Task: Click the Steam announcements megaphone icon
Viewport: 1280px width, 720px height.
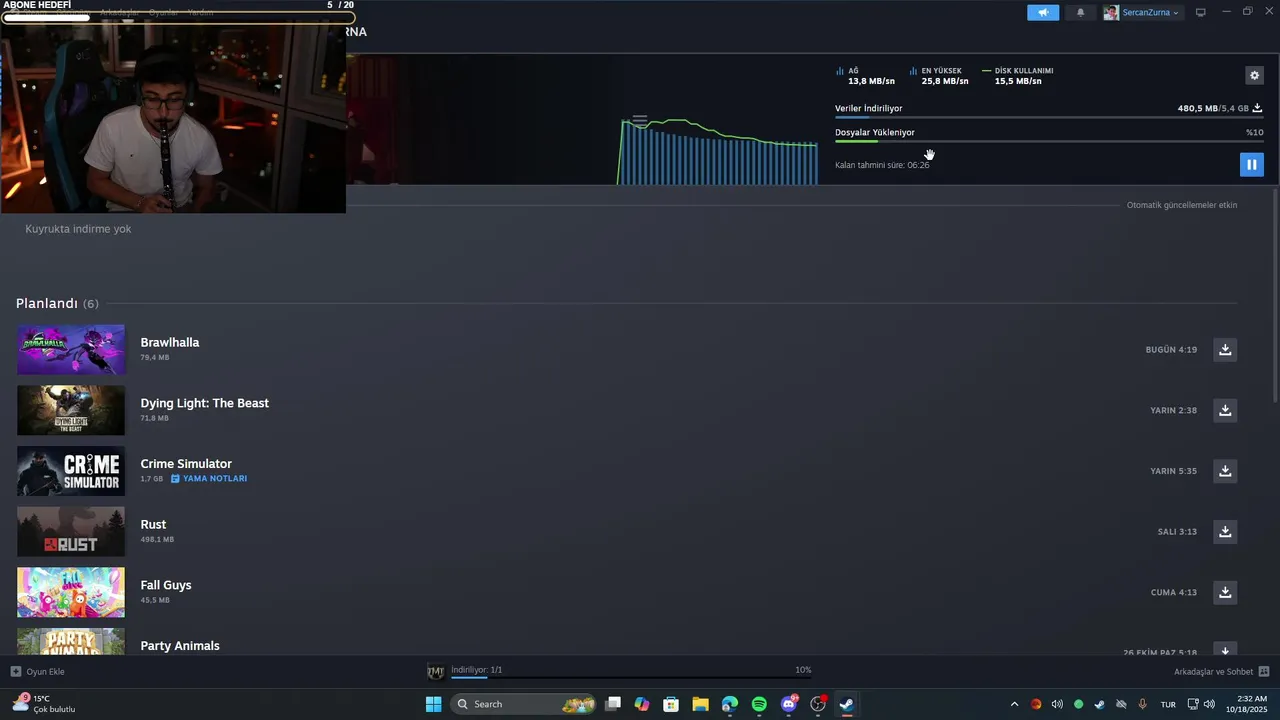Action: (x=1043, y=13)
